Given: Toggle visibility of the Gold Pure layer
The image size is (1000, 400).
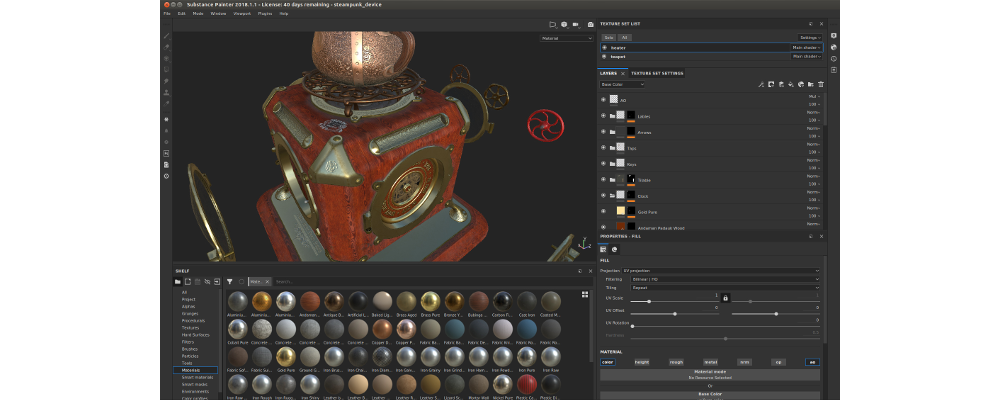Looking at the screenshot, I should coord(603,211).
